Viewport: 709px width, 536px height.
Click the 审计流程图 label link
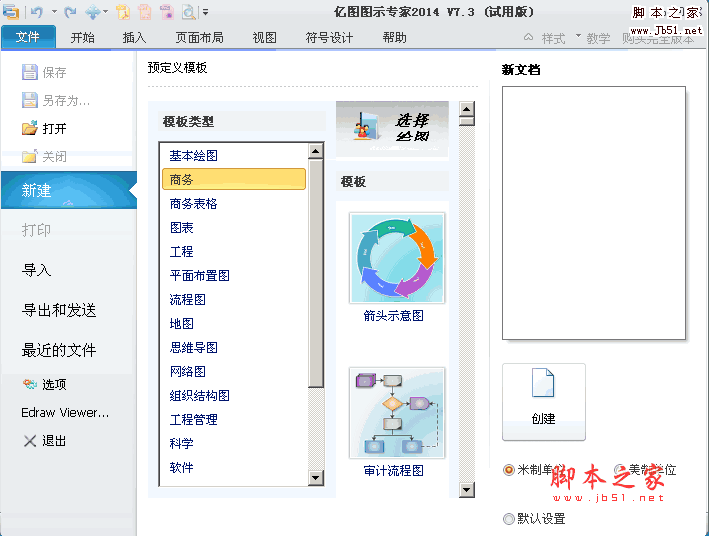[x=393, y=471]
